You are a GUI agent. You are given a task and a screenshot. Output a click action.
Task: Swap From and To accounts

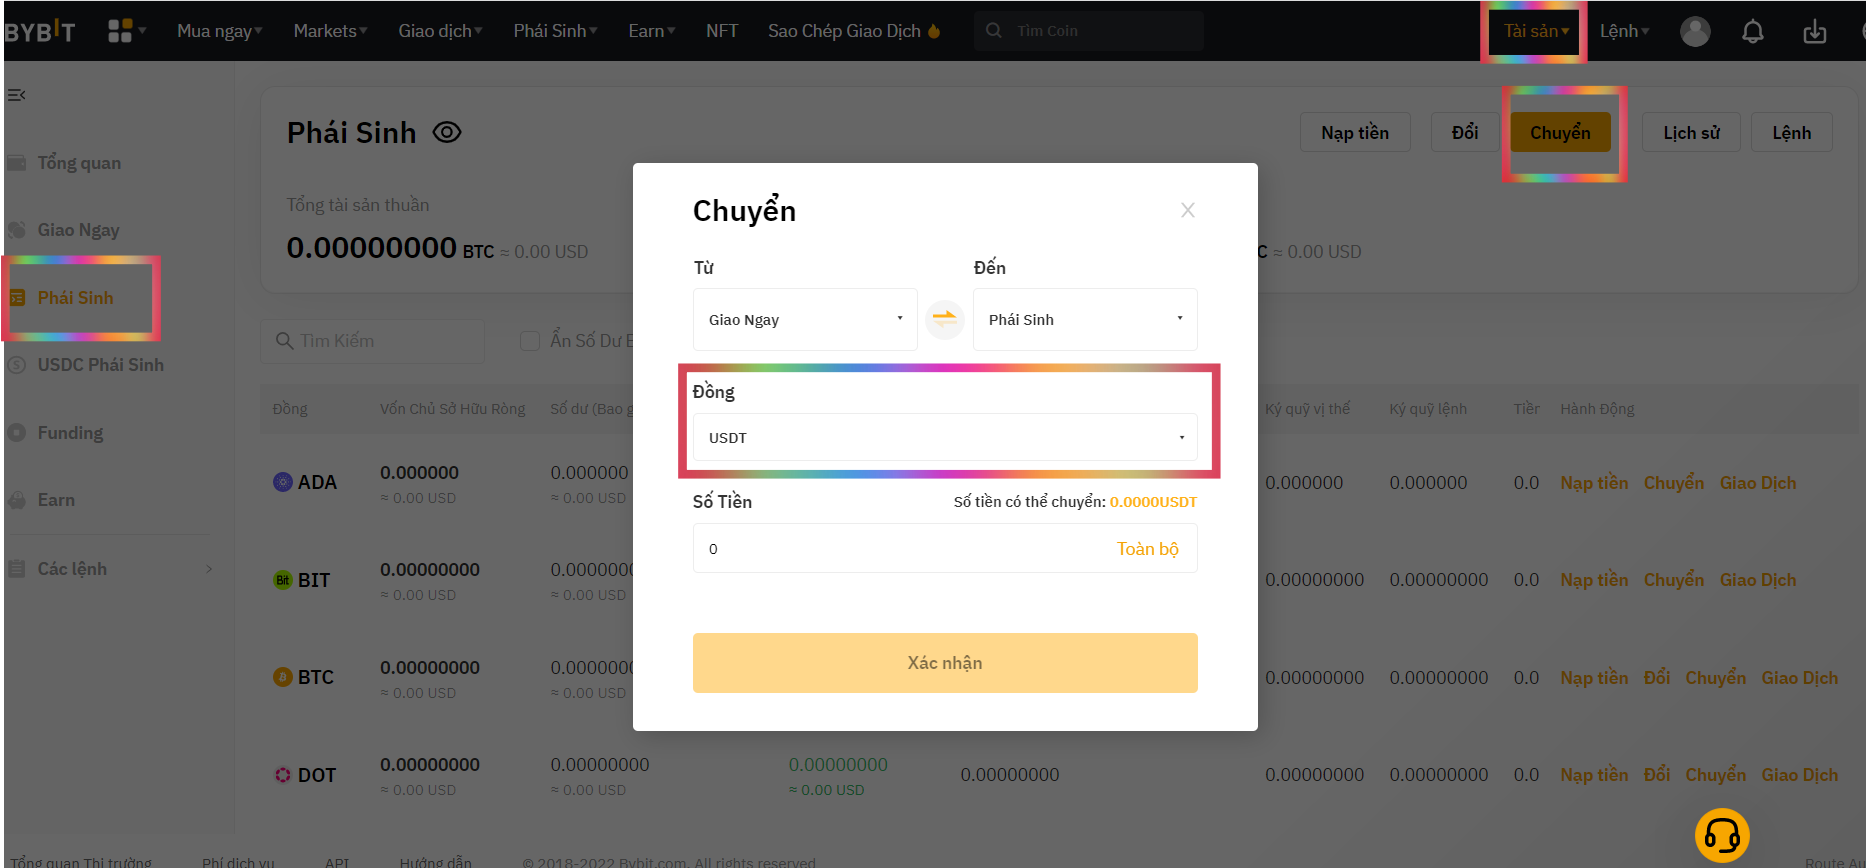click(x=945, y=319)
